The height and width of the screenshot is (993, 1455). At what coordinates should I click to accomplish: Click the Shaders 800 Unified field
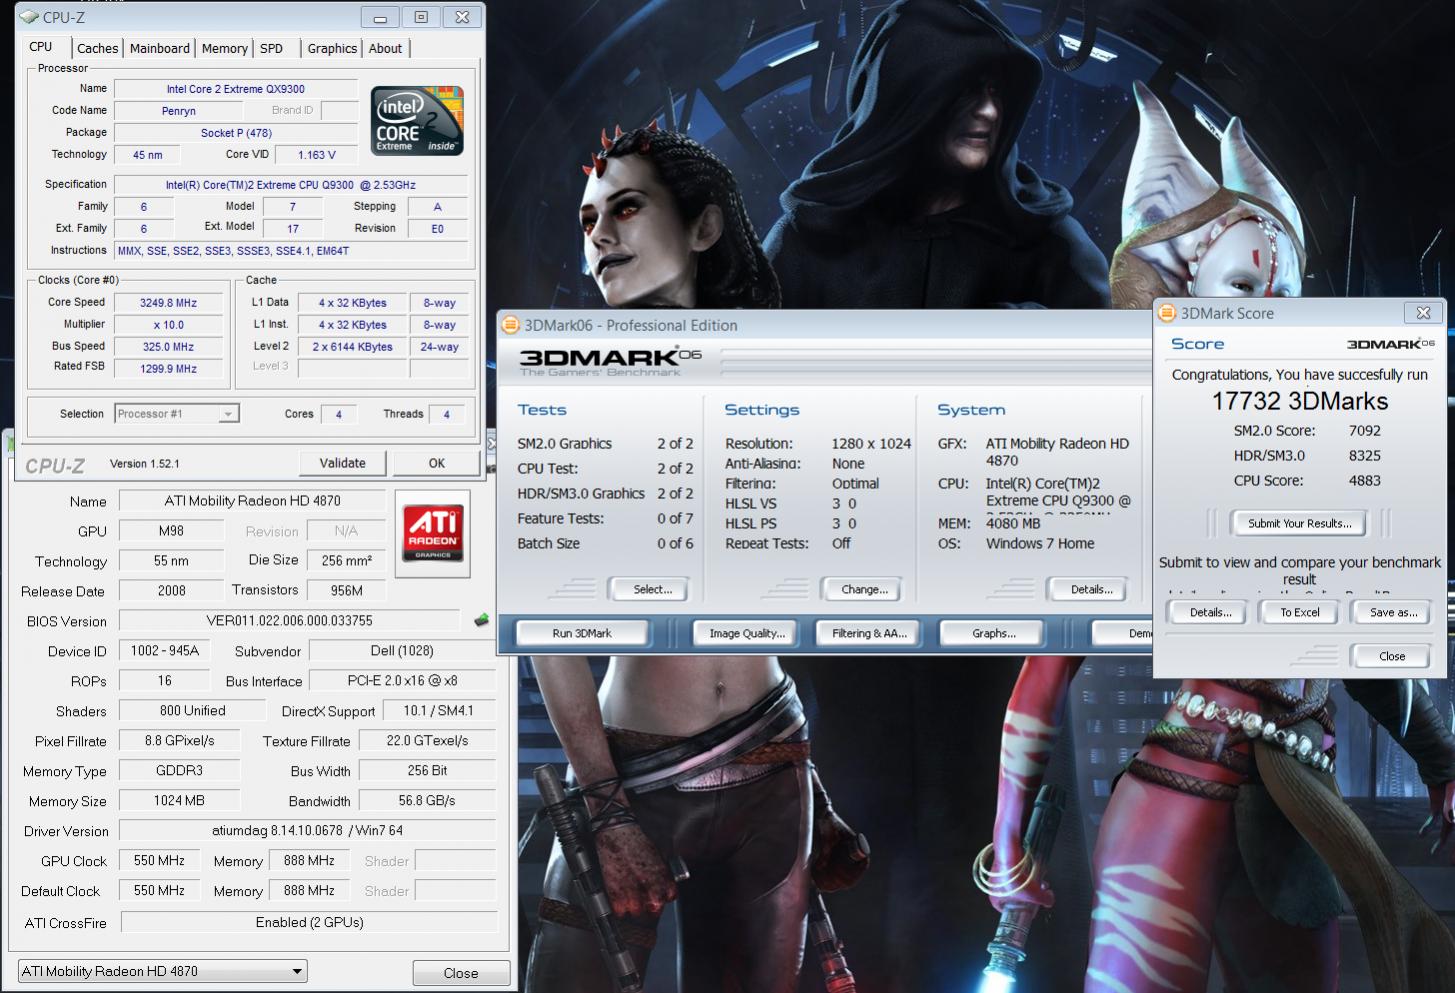[x=193, y=711]
